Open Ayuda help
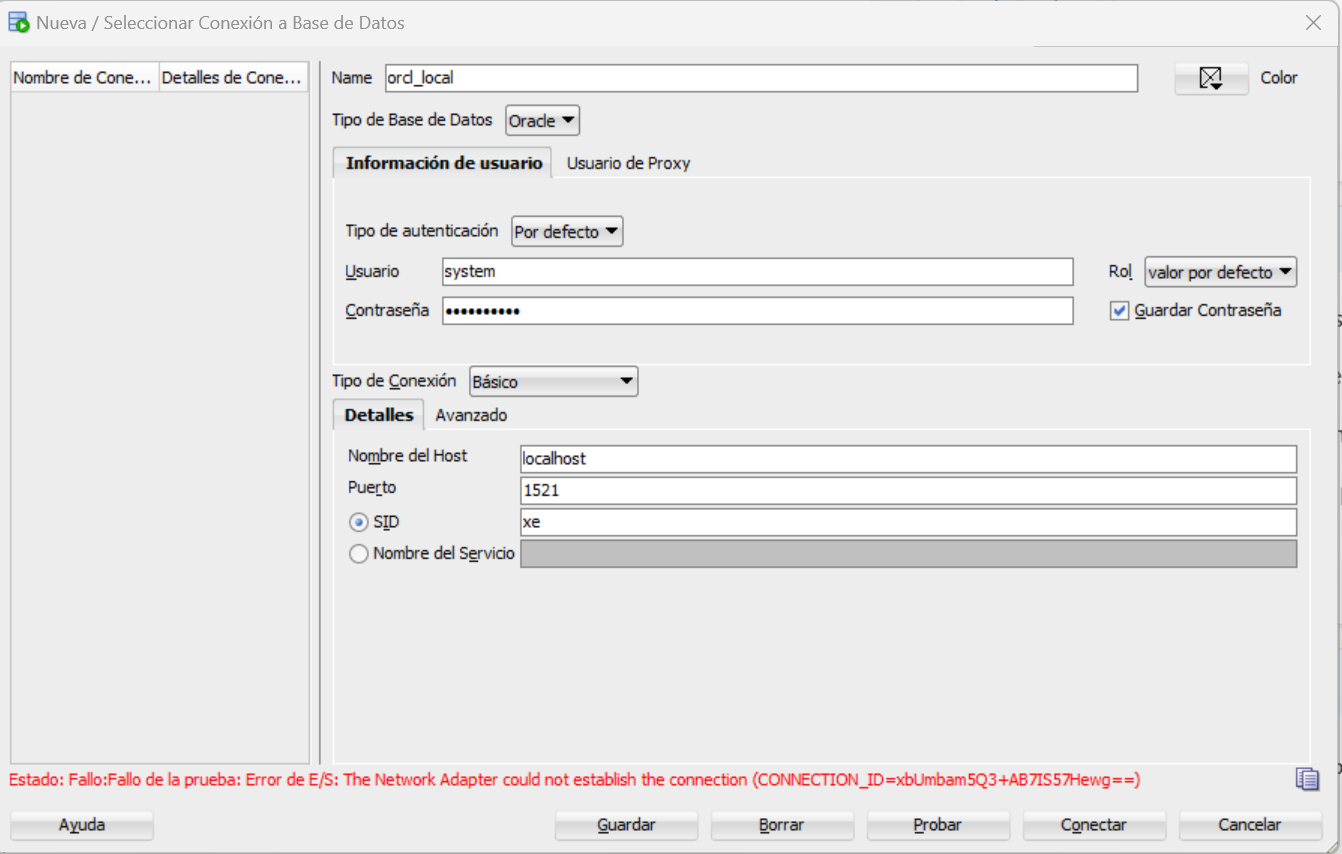The image size is (1342, 854). tap(82, 825)
